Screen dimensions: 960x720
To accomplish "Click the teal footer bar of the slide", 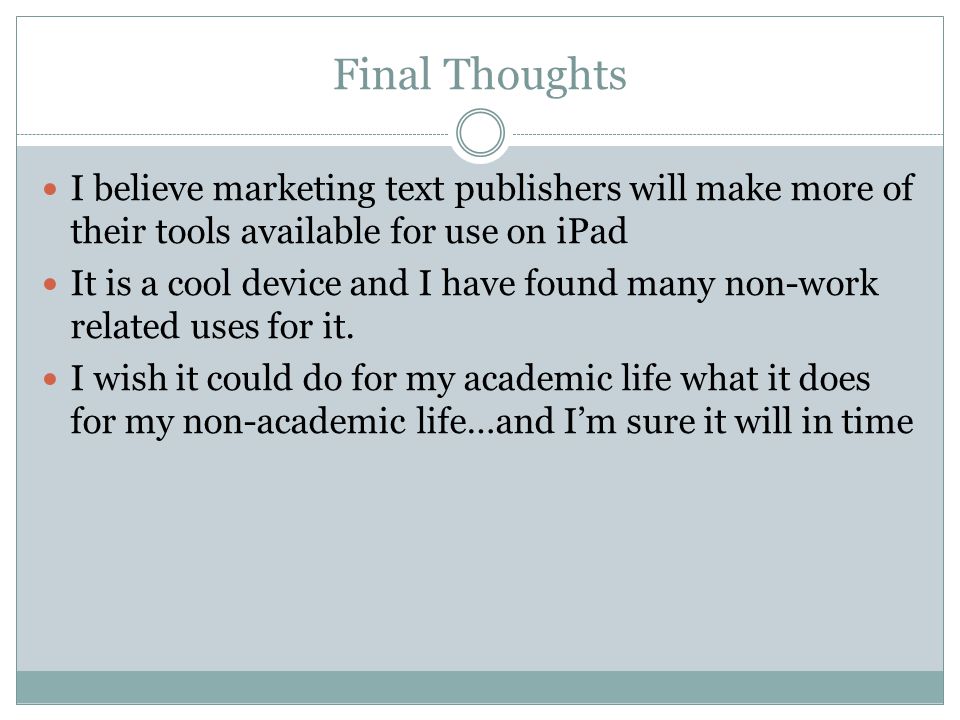I will click(x=480, y=687).
